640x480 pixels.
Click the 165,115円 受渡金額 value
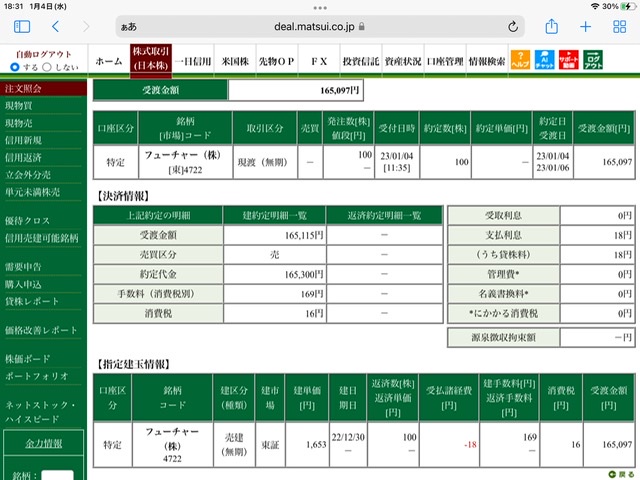click(x=304, y=235)
